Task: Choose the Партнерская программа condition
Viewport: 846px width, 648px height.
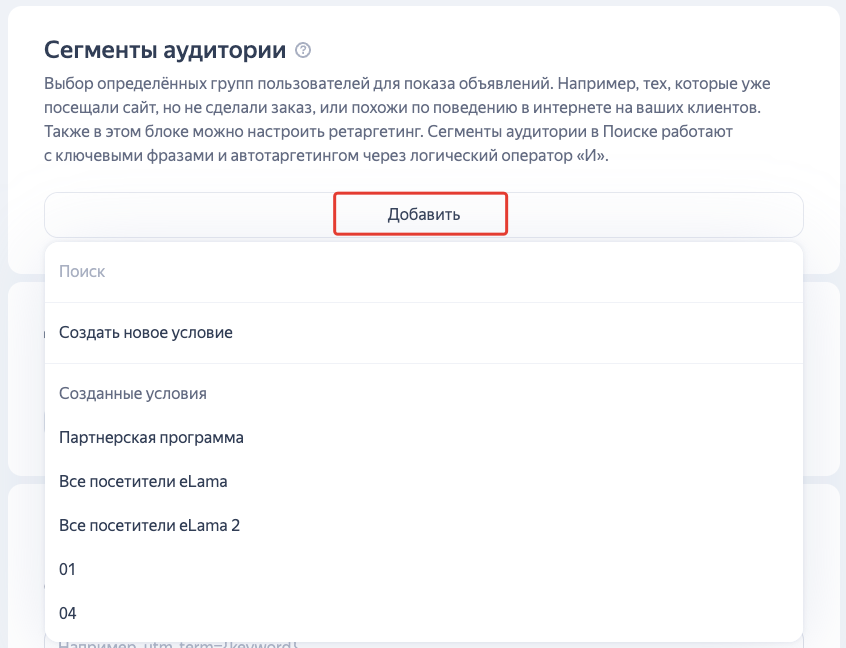Action: coord(153,437)
